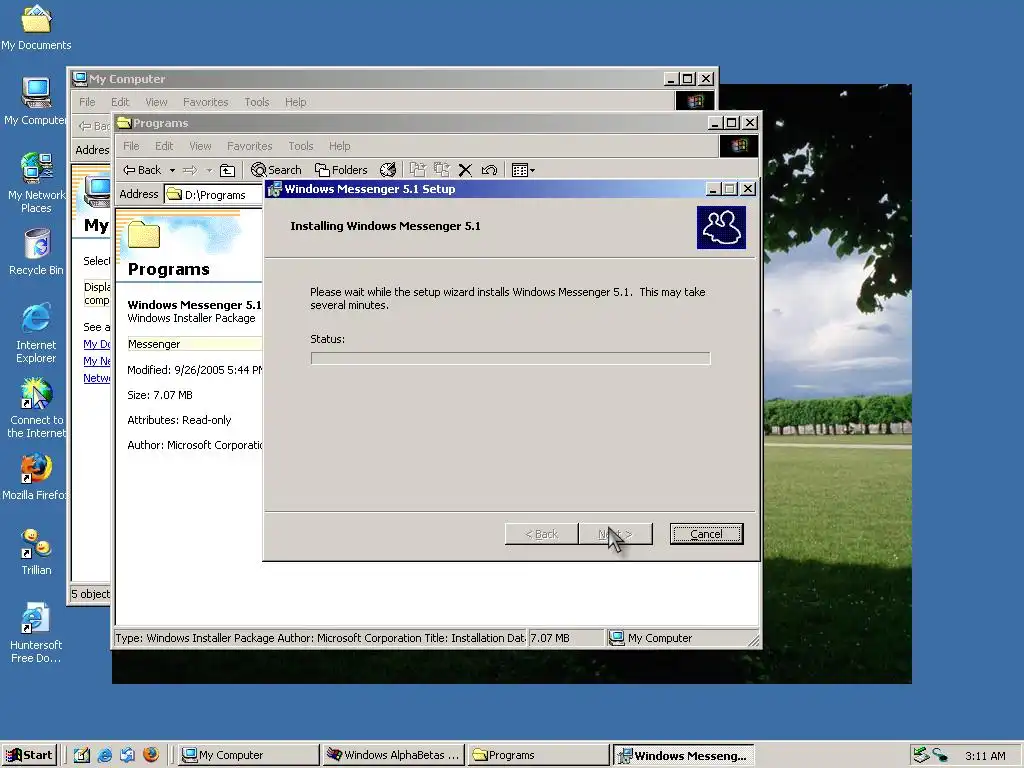
Task: Open Connect to the Internet shortcut
Action: pyautogui.click(x=36, y=408)
